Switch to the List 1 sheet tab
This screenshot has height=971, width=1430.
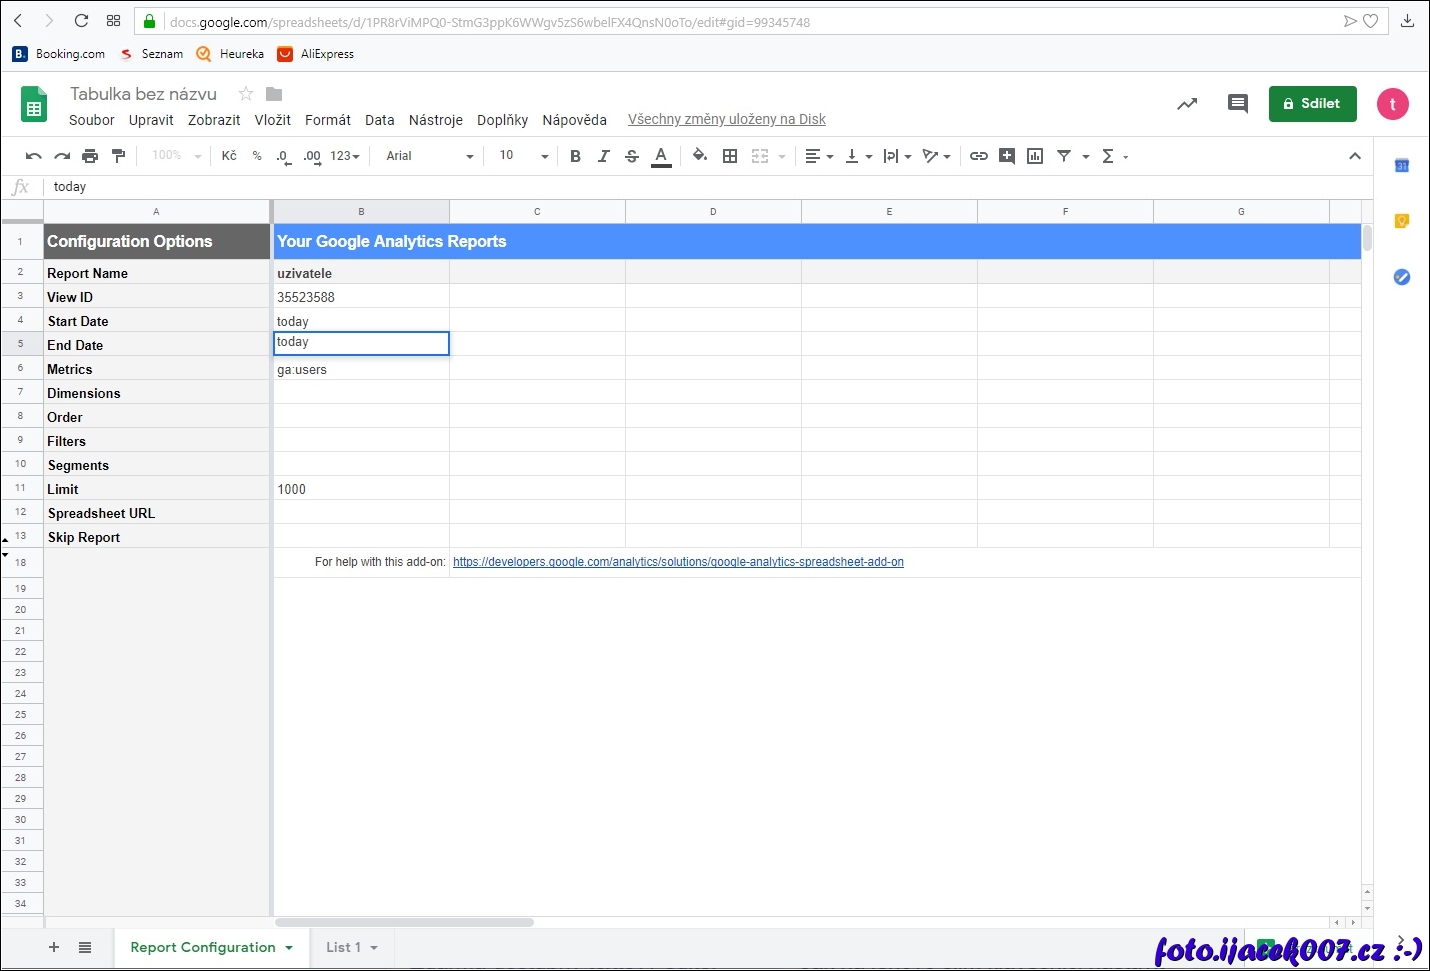(x=343, y=947)
